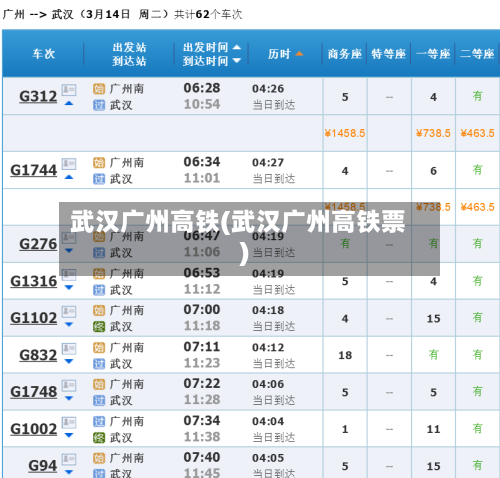Click the 车次 column header
Viewport: 500px width, 478px height.
coord(44,54)
